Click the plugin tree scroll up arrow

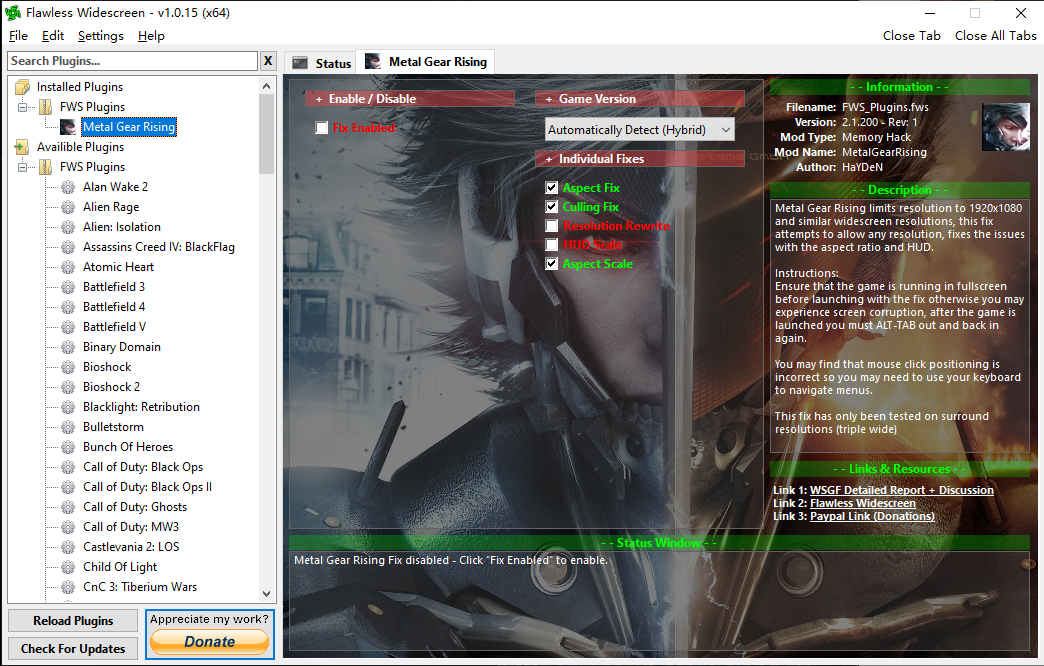[x=266, y=87]
